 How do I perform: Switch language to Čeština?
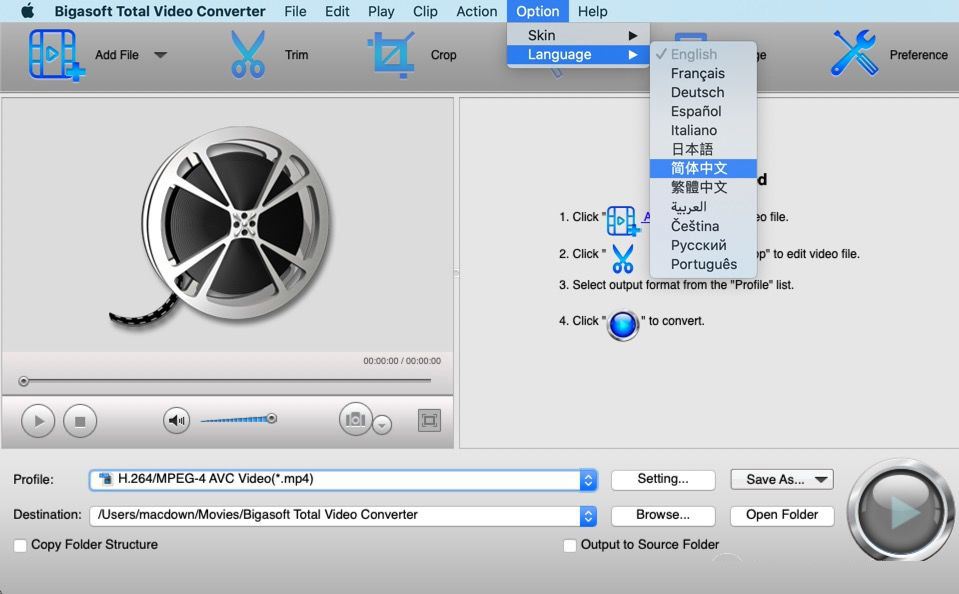point(703,226)
